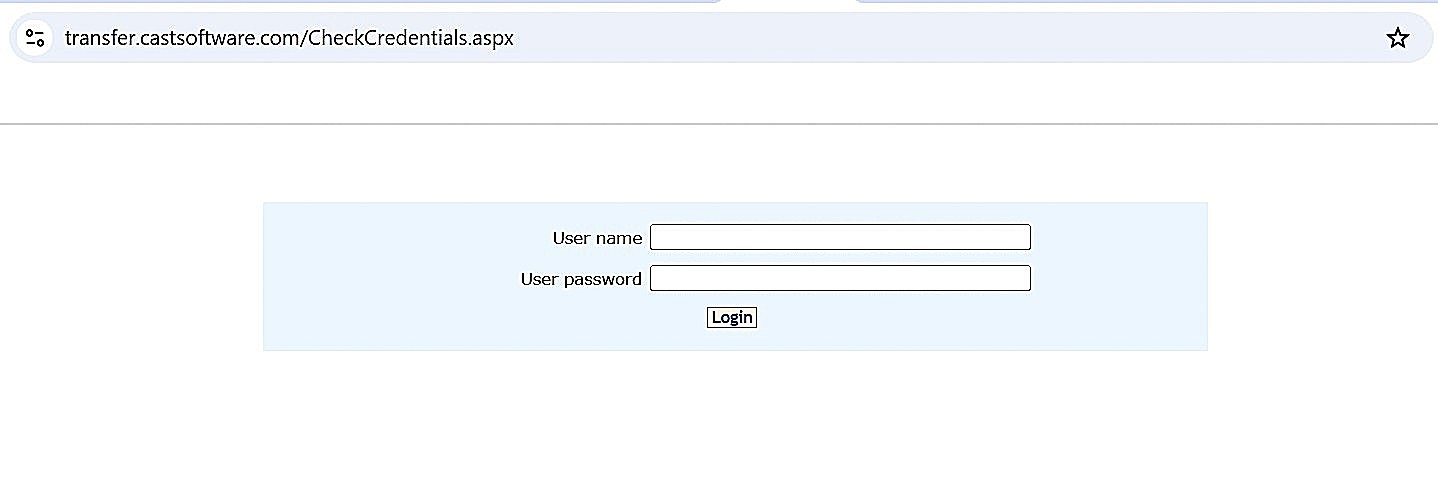Click the browser tab strip above address bar
The height and width of the screenshot is (499, 1438).
787,3
